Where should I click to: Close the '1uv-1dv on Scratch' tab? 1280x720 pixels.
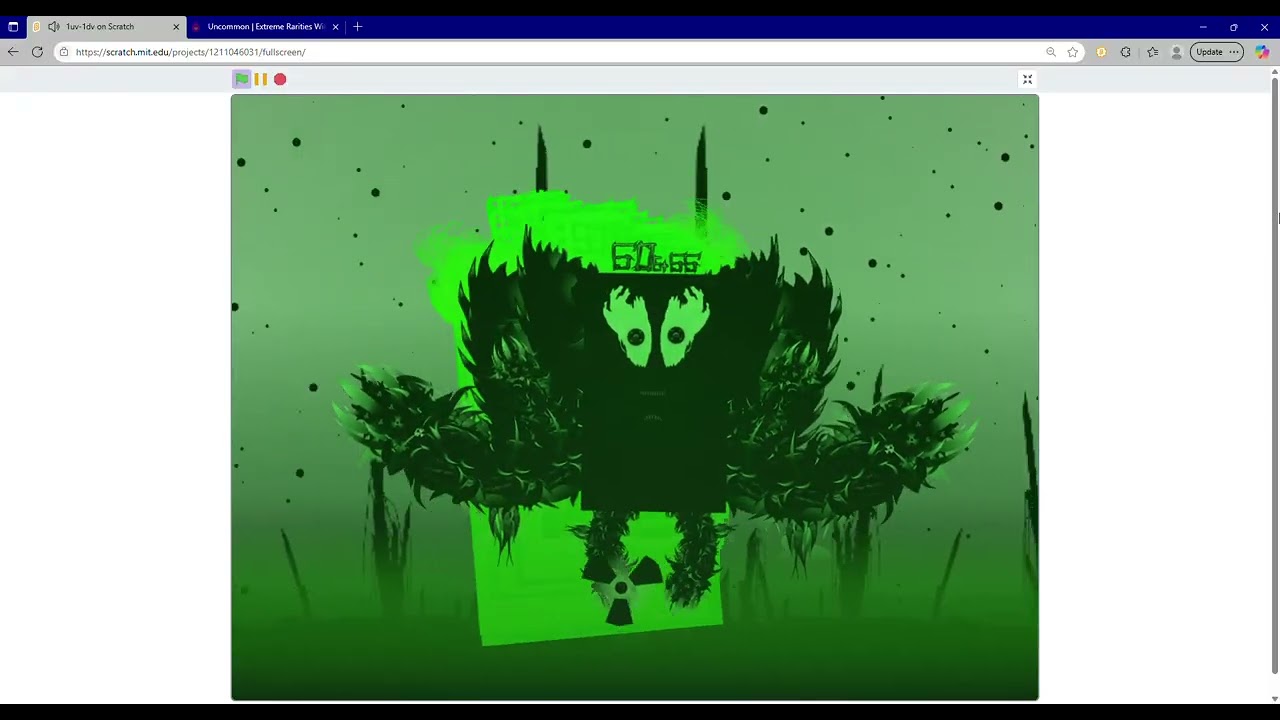tap(176, 27)
